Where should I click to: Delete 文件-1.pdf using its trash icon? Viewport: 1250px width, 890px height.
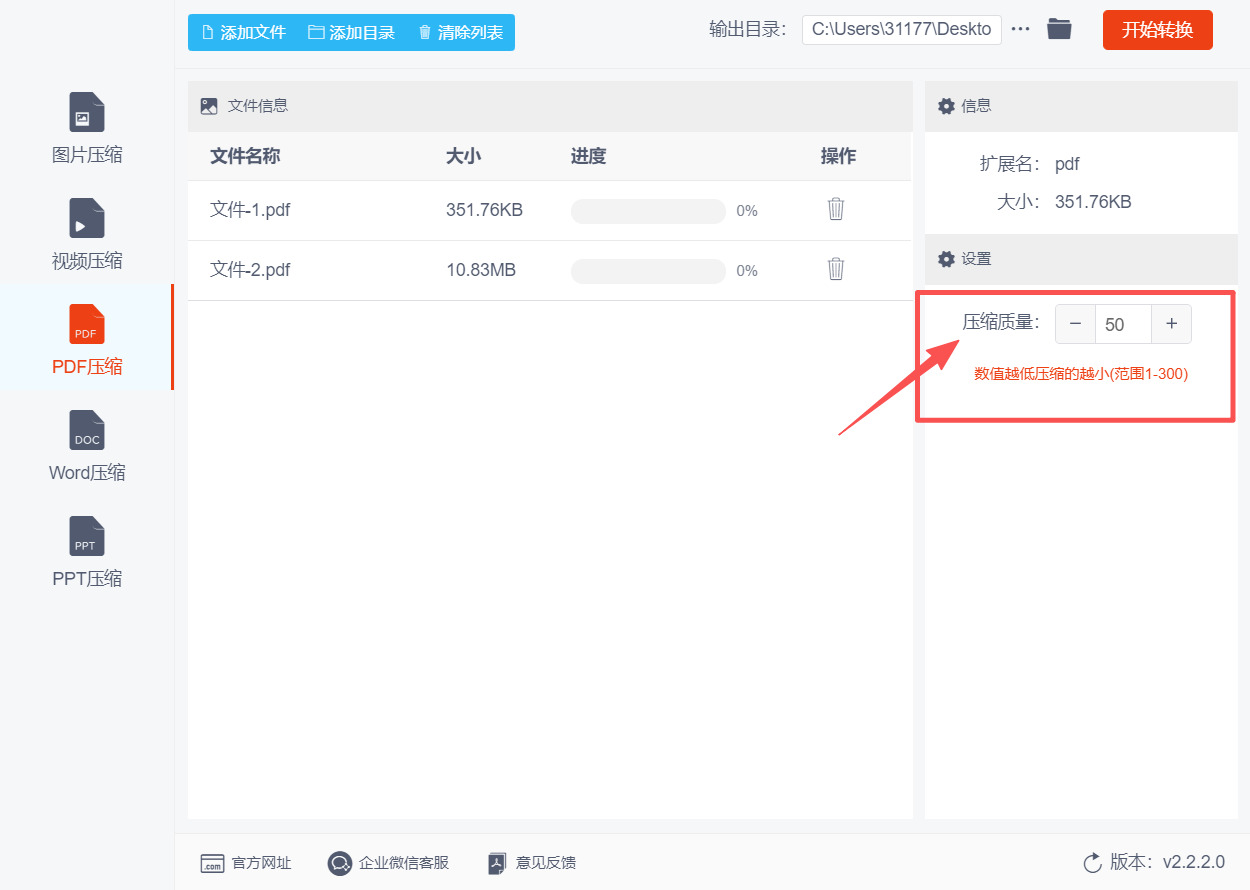click(835, 210)
